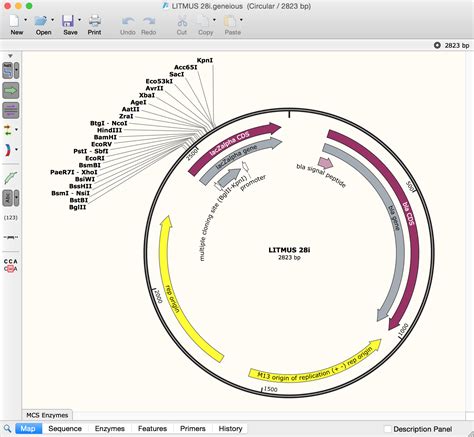
Task: Switch to the Map tab
Action: [28, 429]
